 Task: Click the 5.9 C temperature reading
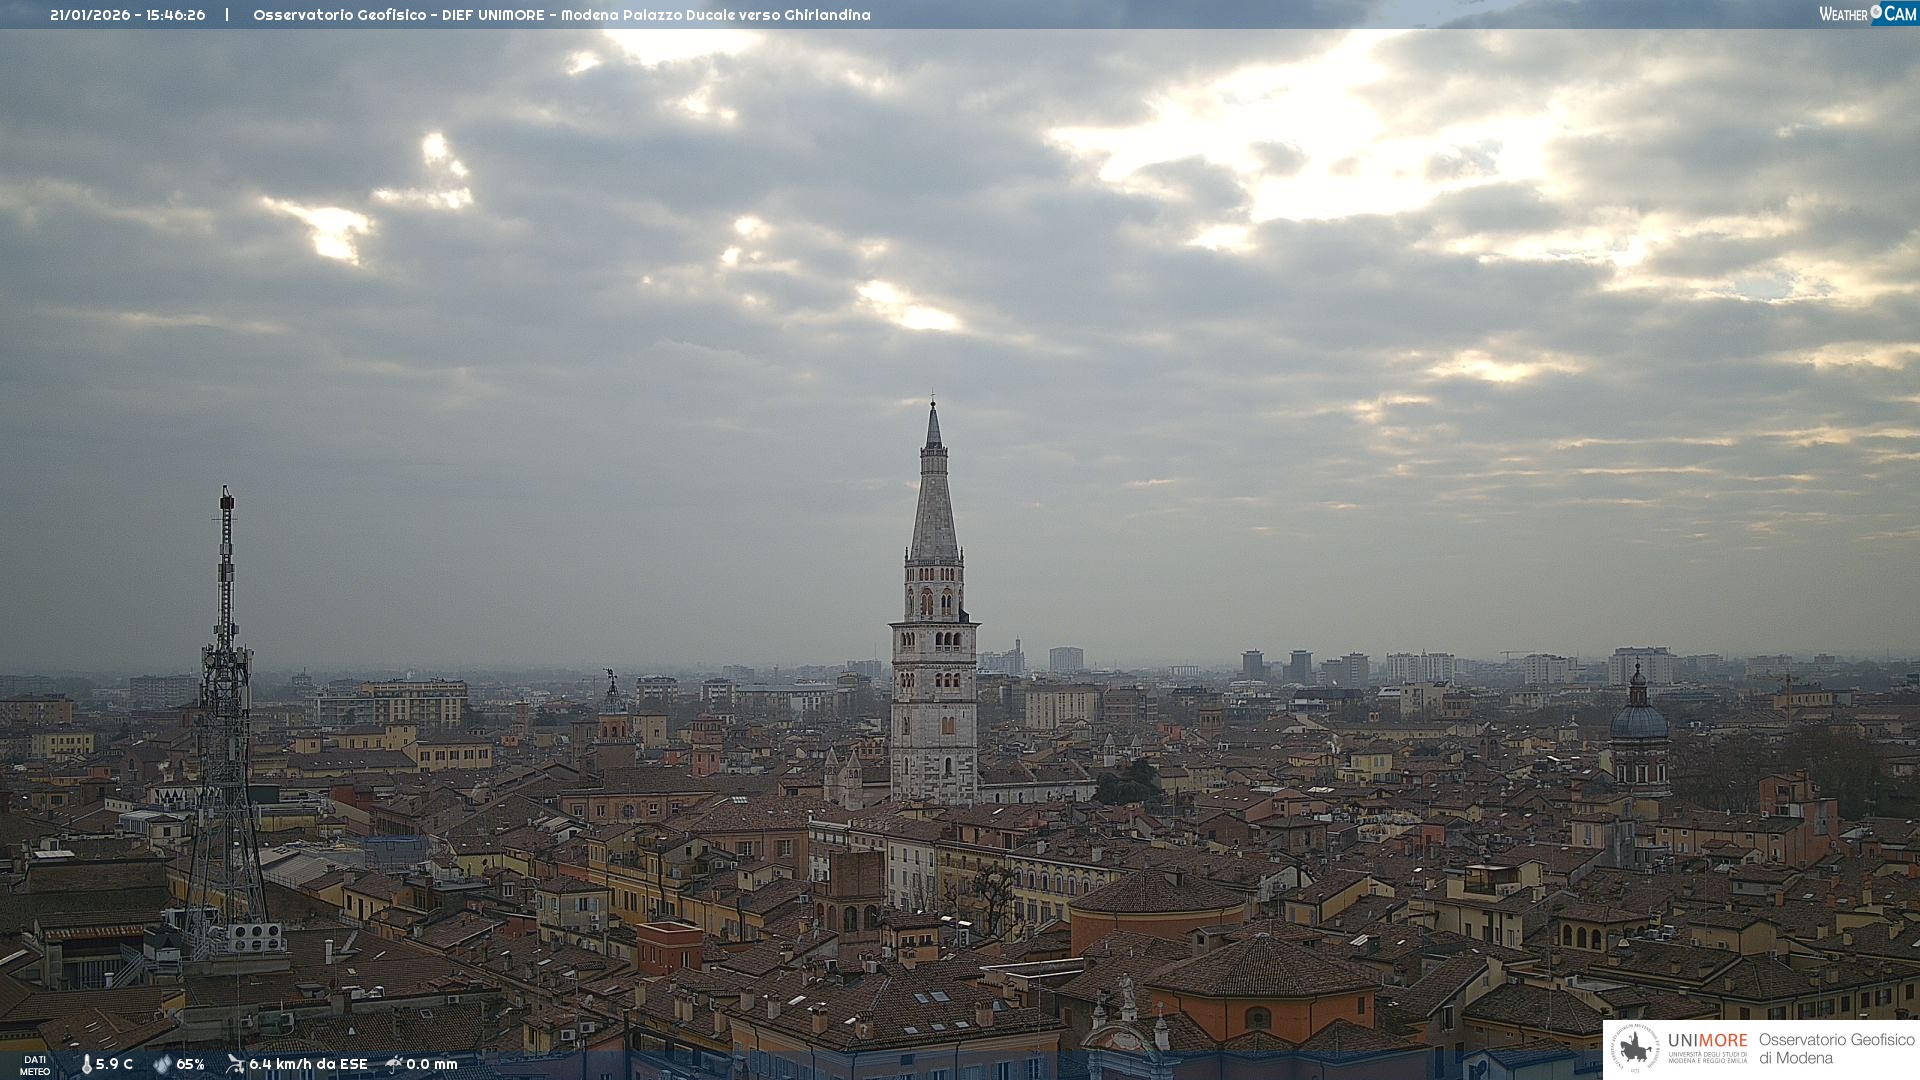click(114, 1064)
